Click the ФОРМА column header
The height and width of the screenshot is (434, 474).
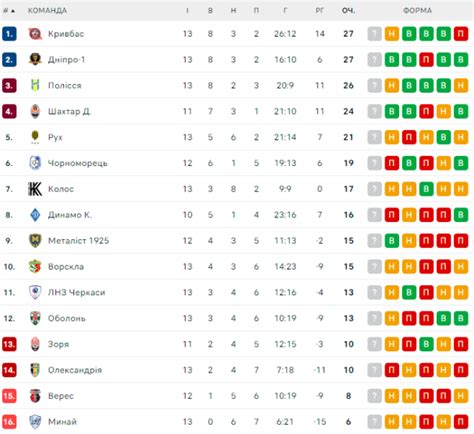tap(417, 11)
